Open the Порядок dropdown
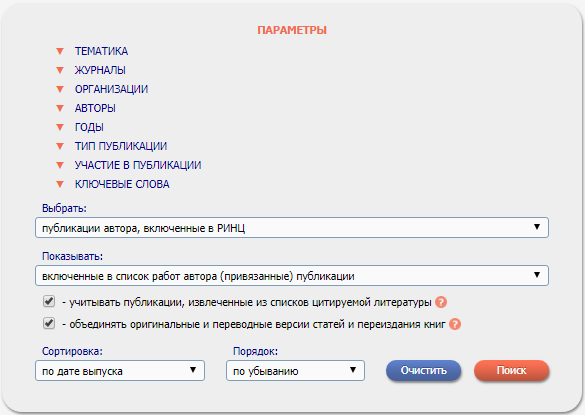The width and height of the screenshot is (585, 415). pyautogui.click(x=295, y=371)
